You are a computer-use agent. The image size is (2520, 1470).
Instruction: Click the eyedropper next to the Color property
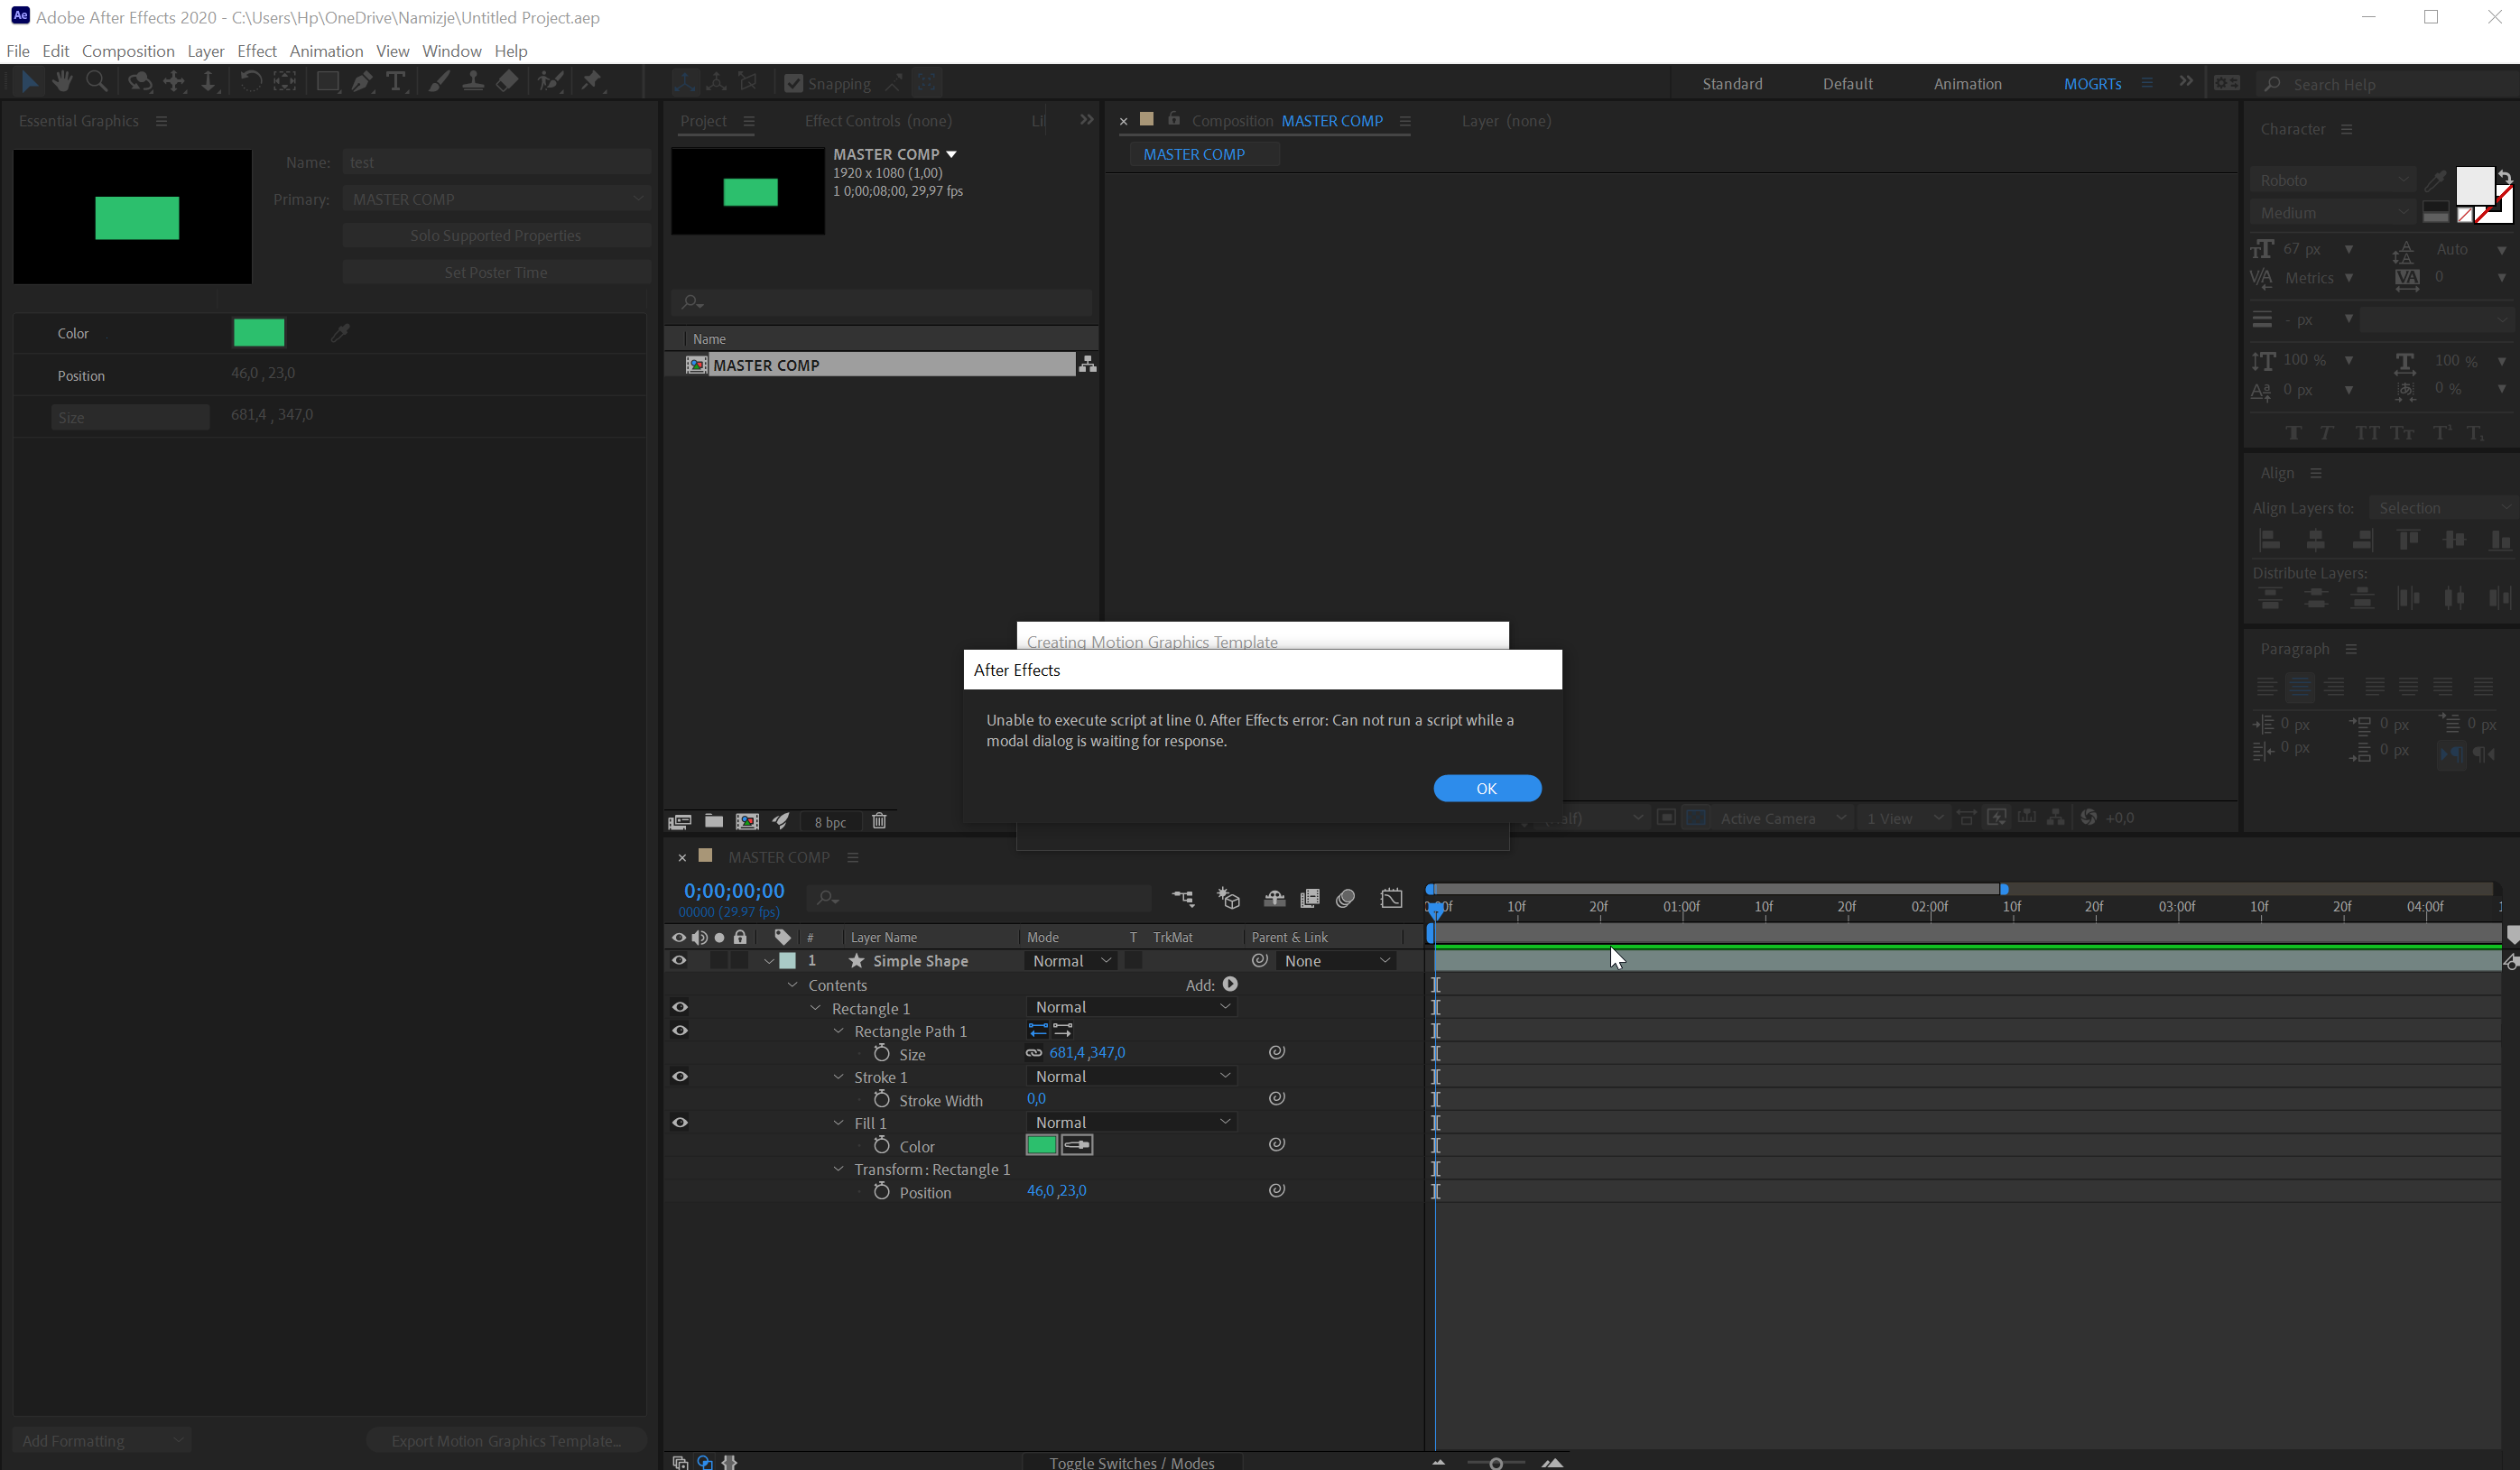click(x=341, y=333)
